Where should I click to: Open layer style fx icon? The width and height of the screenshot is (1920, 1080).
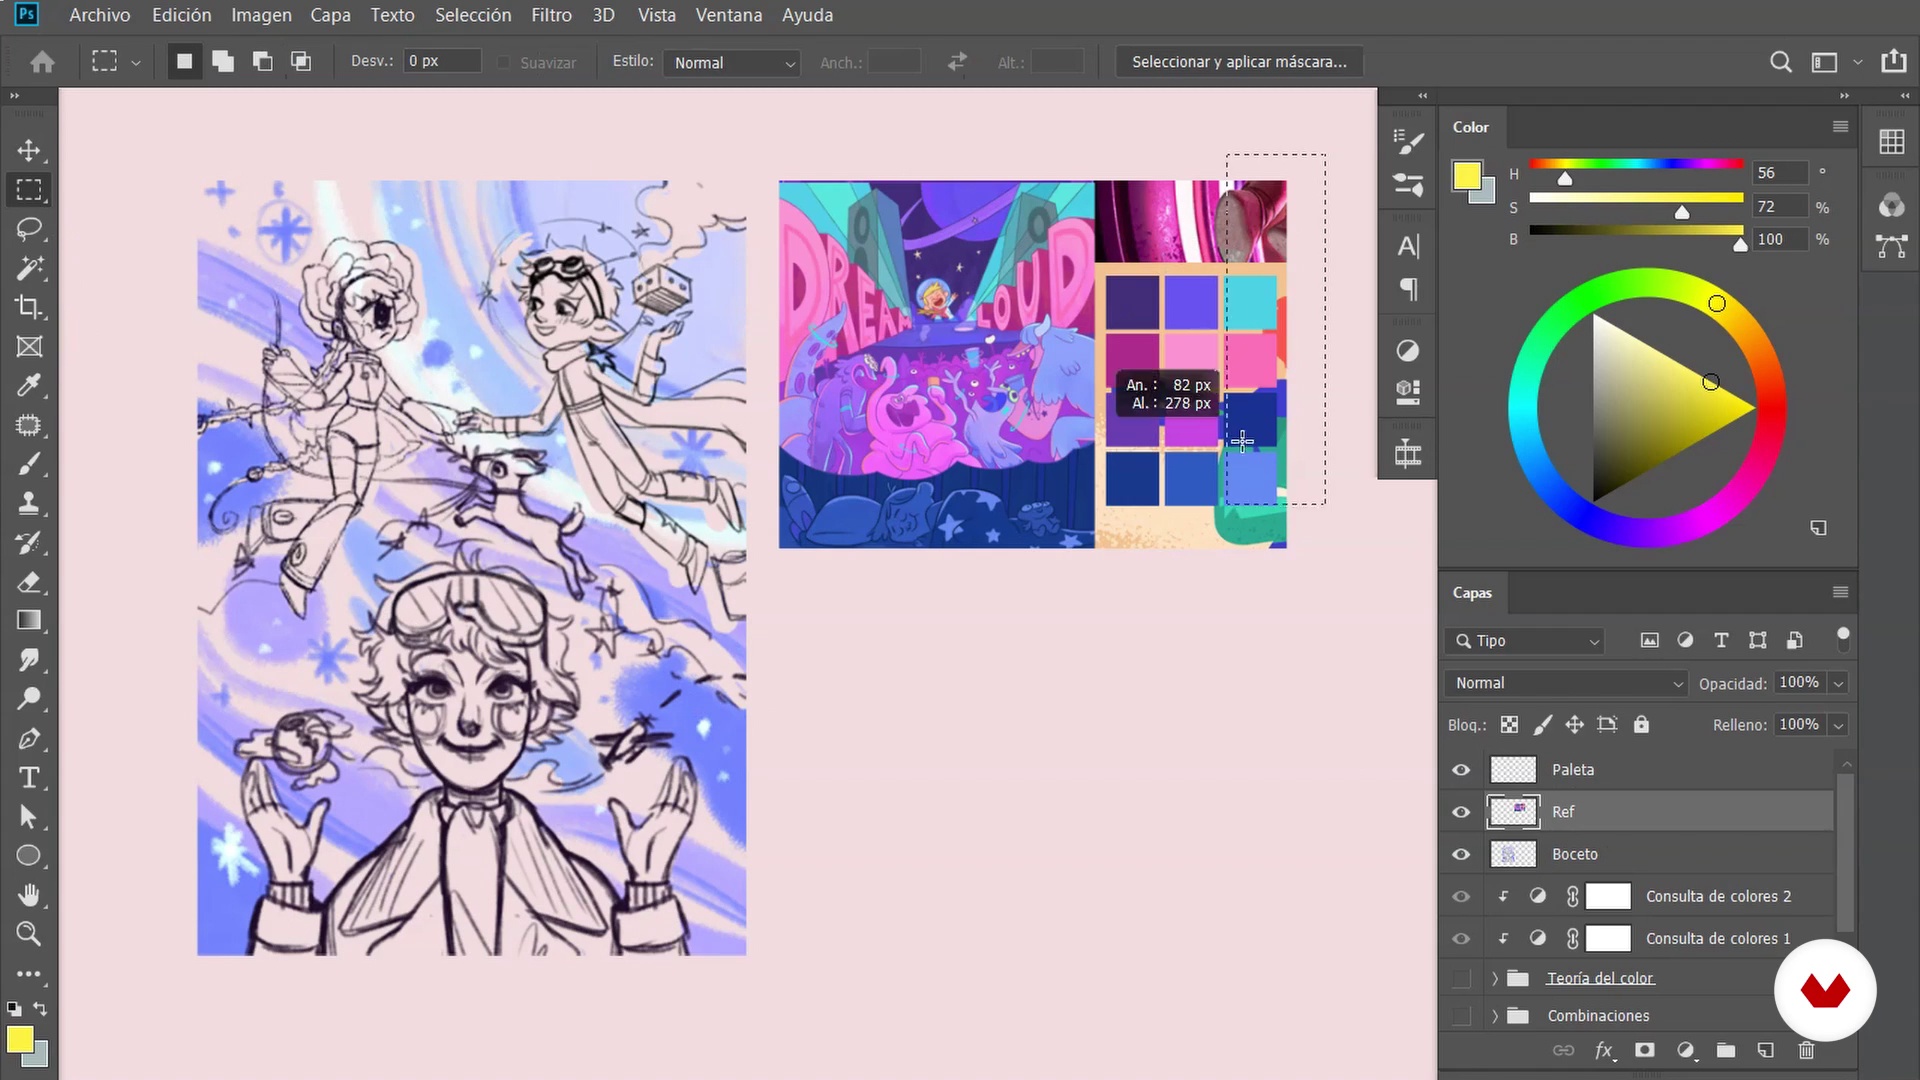(x=1604, y=1050)
